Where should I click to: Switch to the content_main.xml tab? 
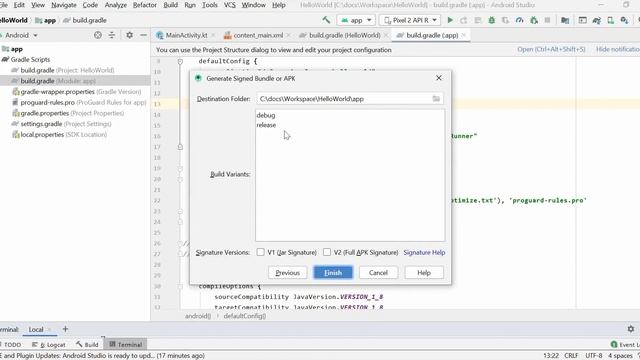pyautogui.click(x=258, y=36)
